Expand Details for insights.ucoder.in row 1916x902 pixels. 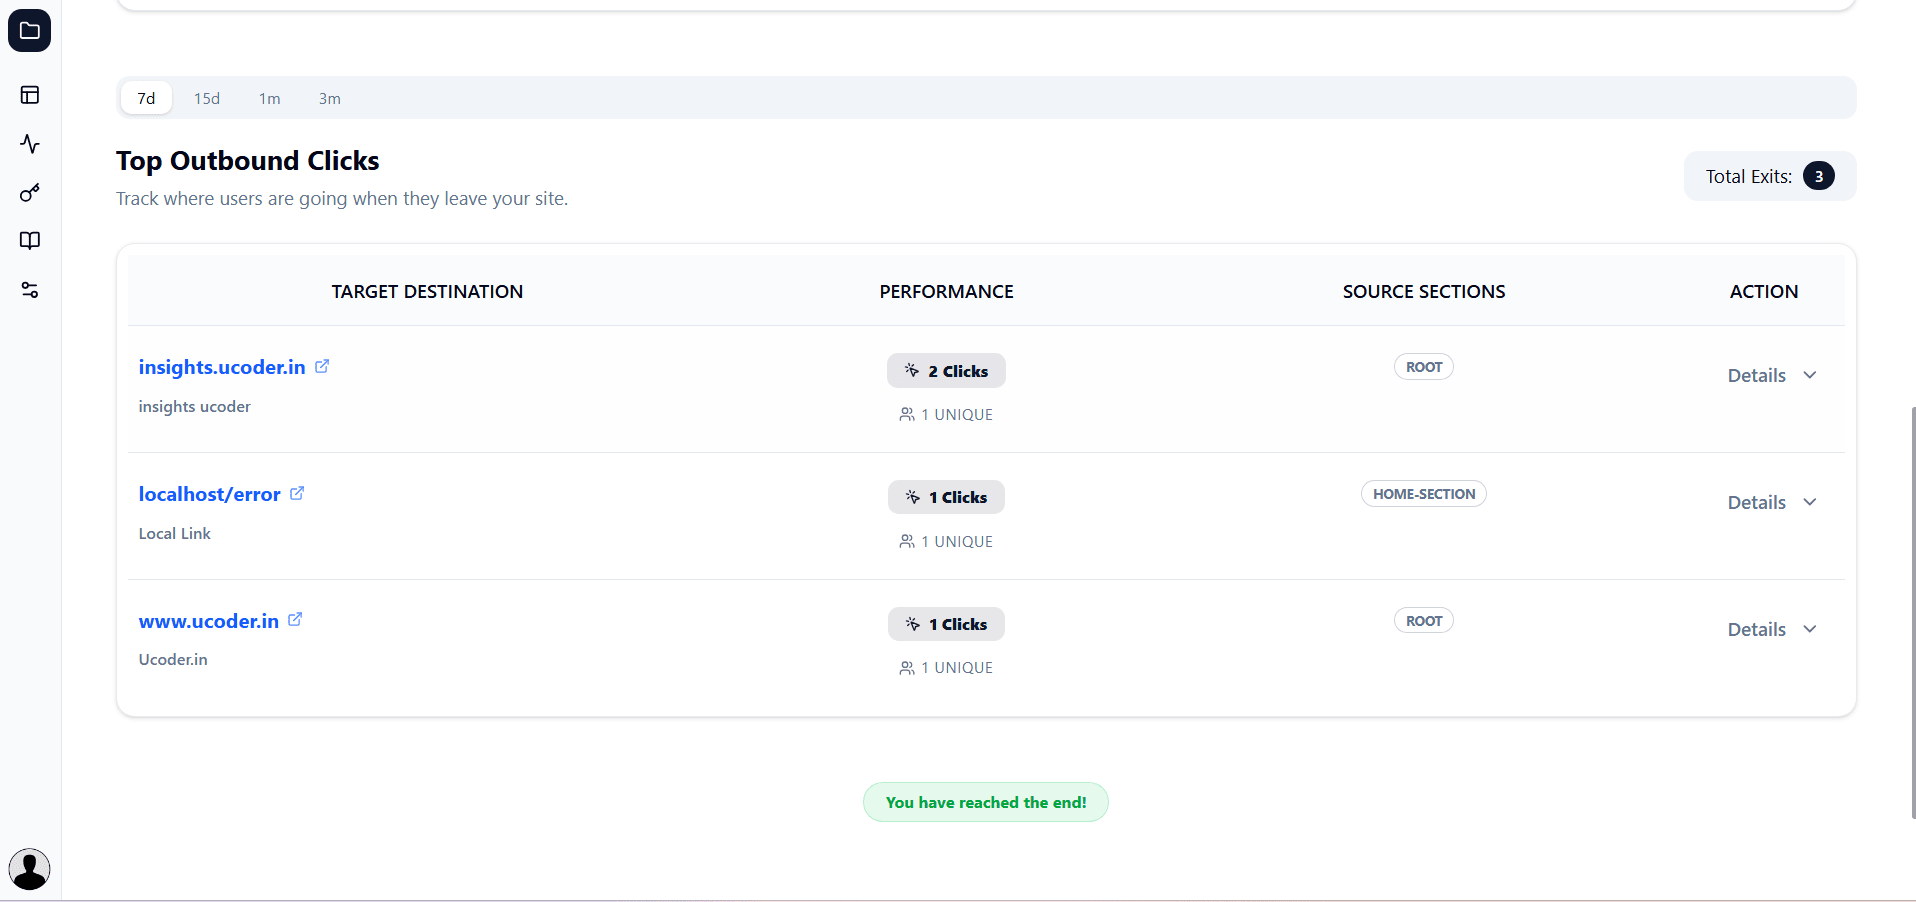coord(1772,375)
